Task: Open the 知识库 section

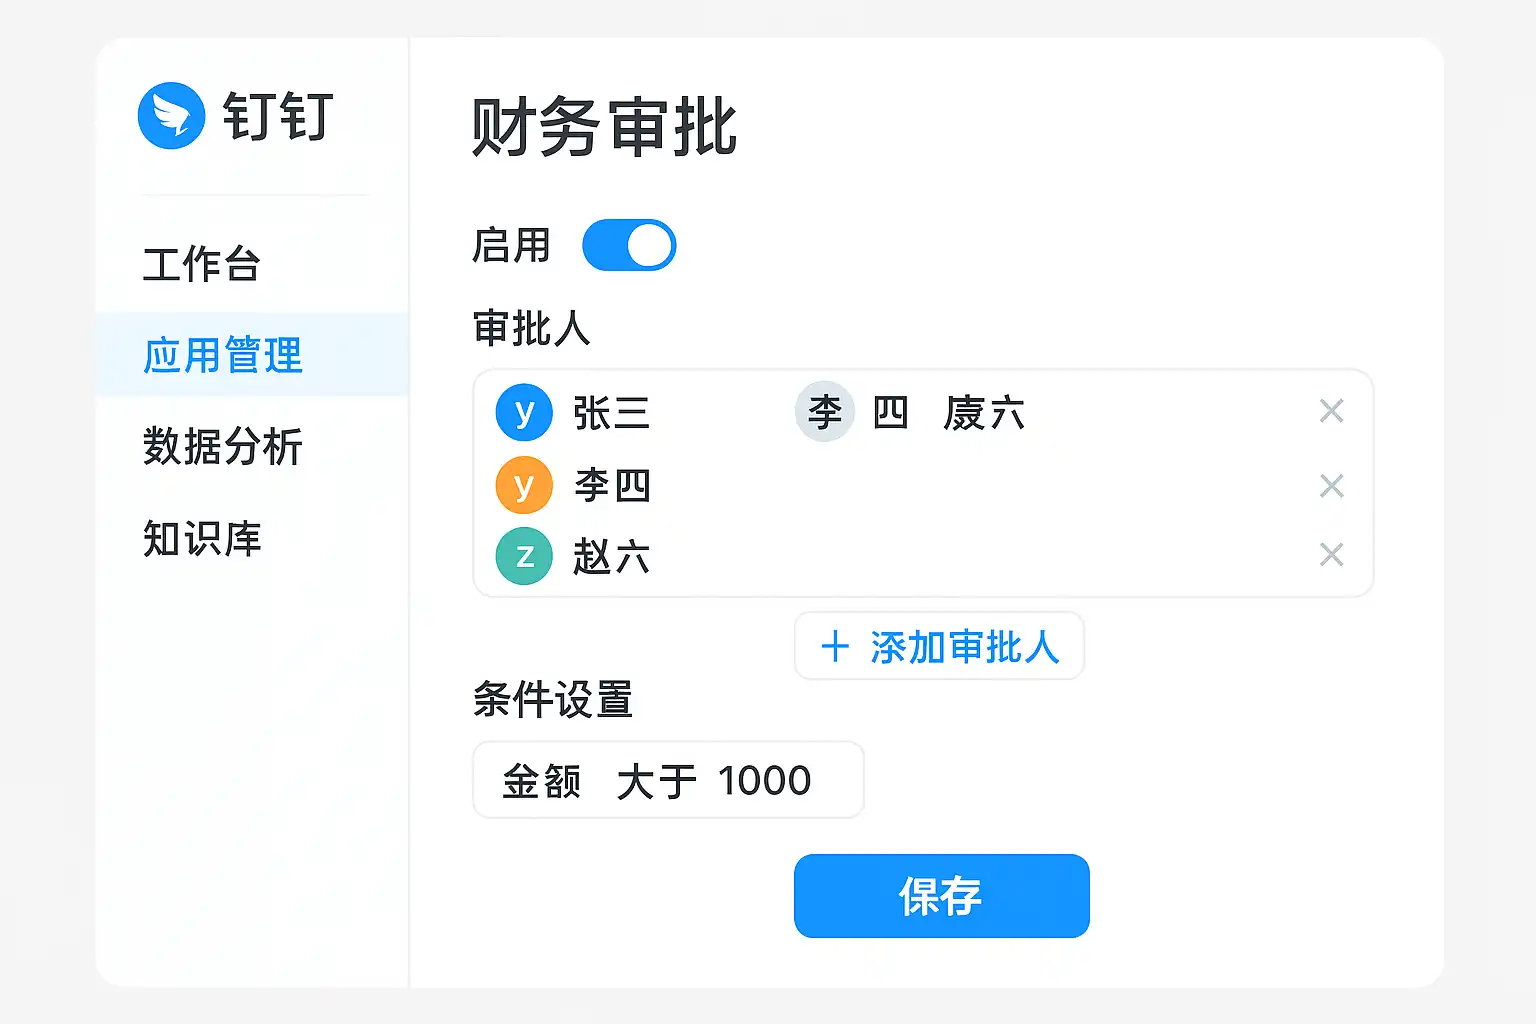Action: tap(202, 539)
